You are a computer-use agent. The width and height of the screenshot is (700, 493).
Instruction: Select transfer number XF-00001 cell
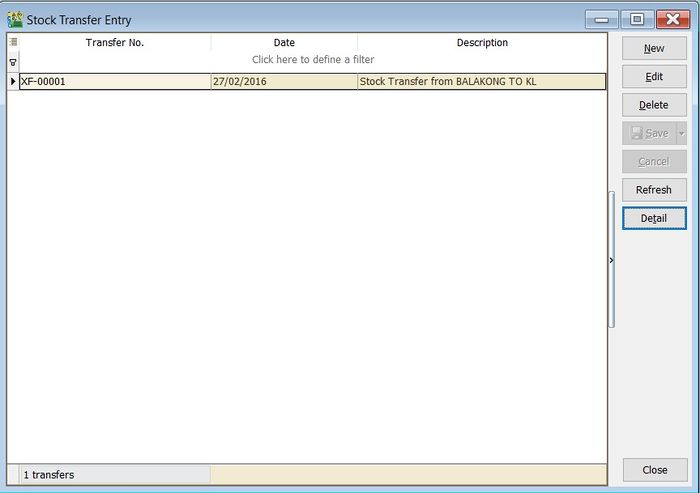click(115, 82)
